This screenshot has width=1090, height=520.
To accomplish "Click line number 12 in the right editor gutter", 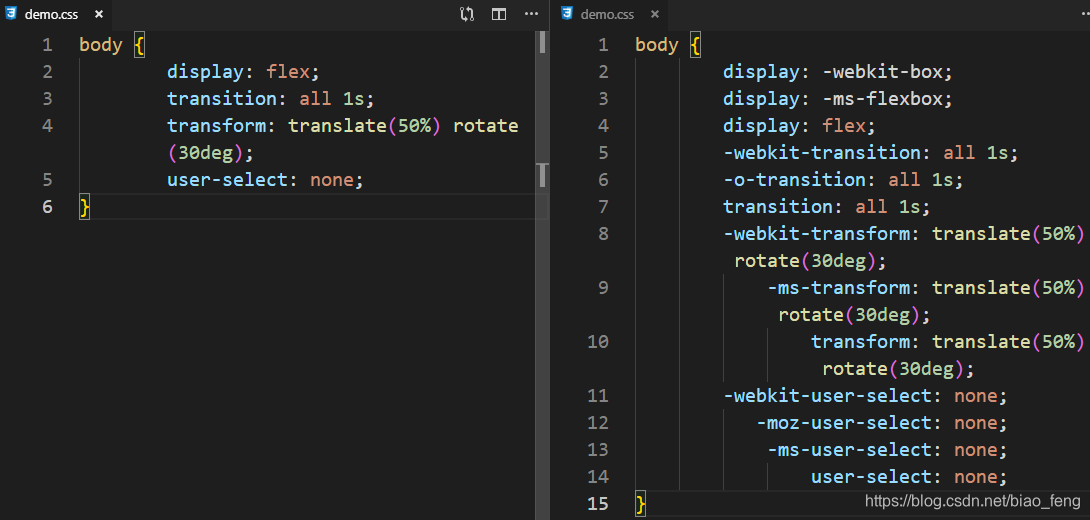I will pyautogui.click(x=598, y=424).
